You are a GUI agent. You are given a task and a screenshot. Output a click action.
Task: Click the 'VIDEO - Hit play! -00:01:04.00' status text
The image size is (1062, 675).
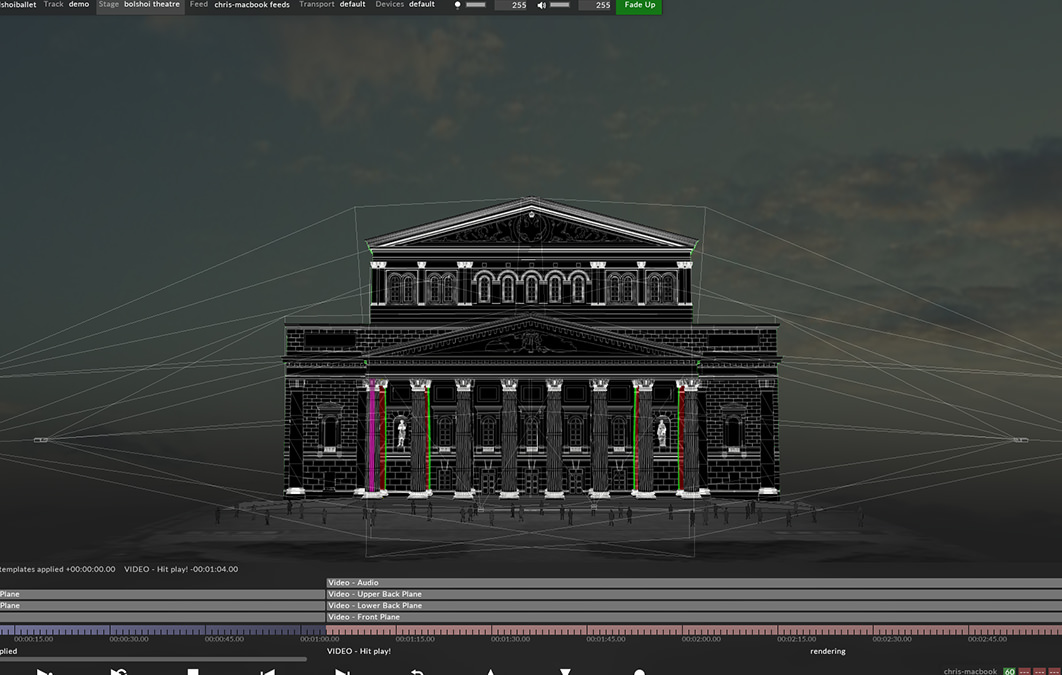[181, 569]
